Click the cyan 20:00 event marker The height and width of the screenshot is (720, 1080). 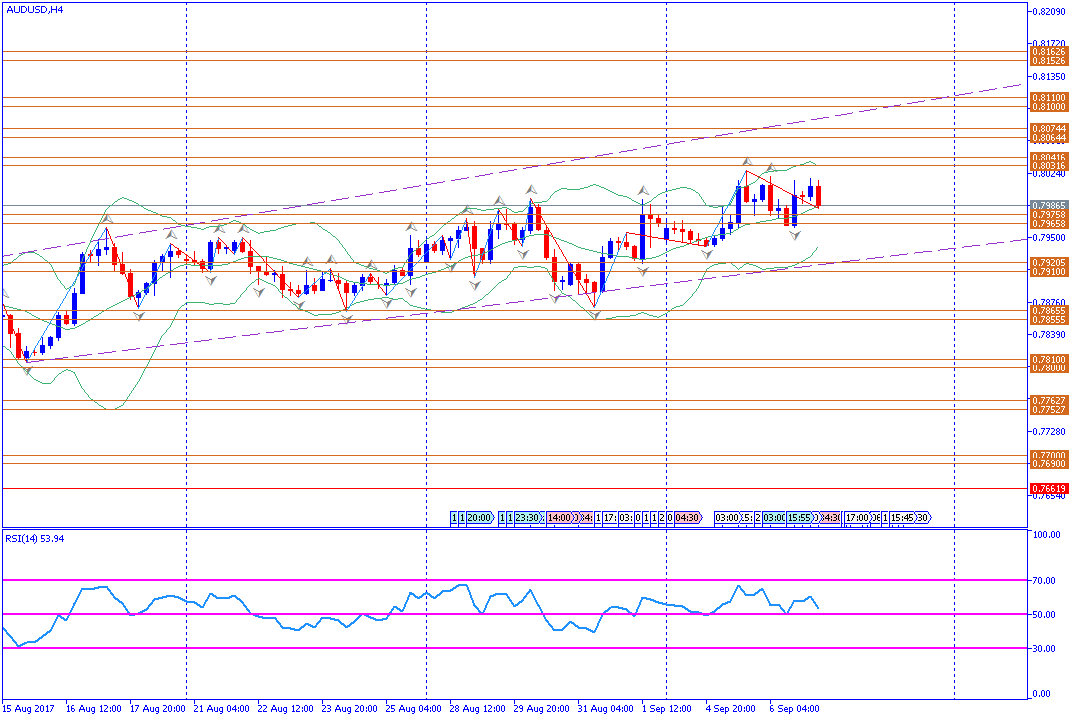click(x=479, y=518)
